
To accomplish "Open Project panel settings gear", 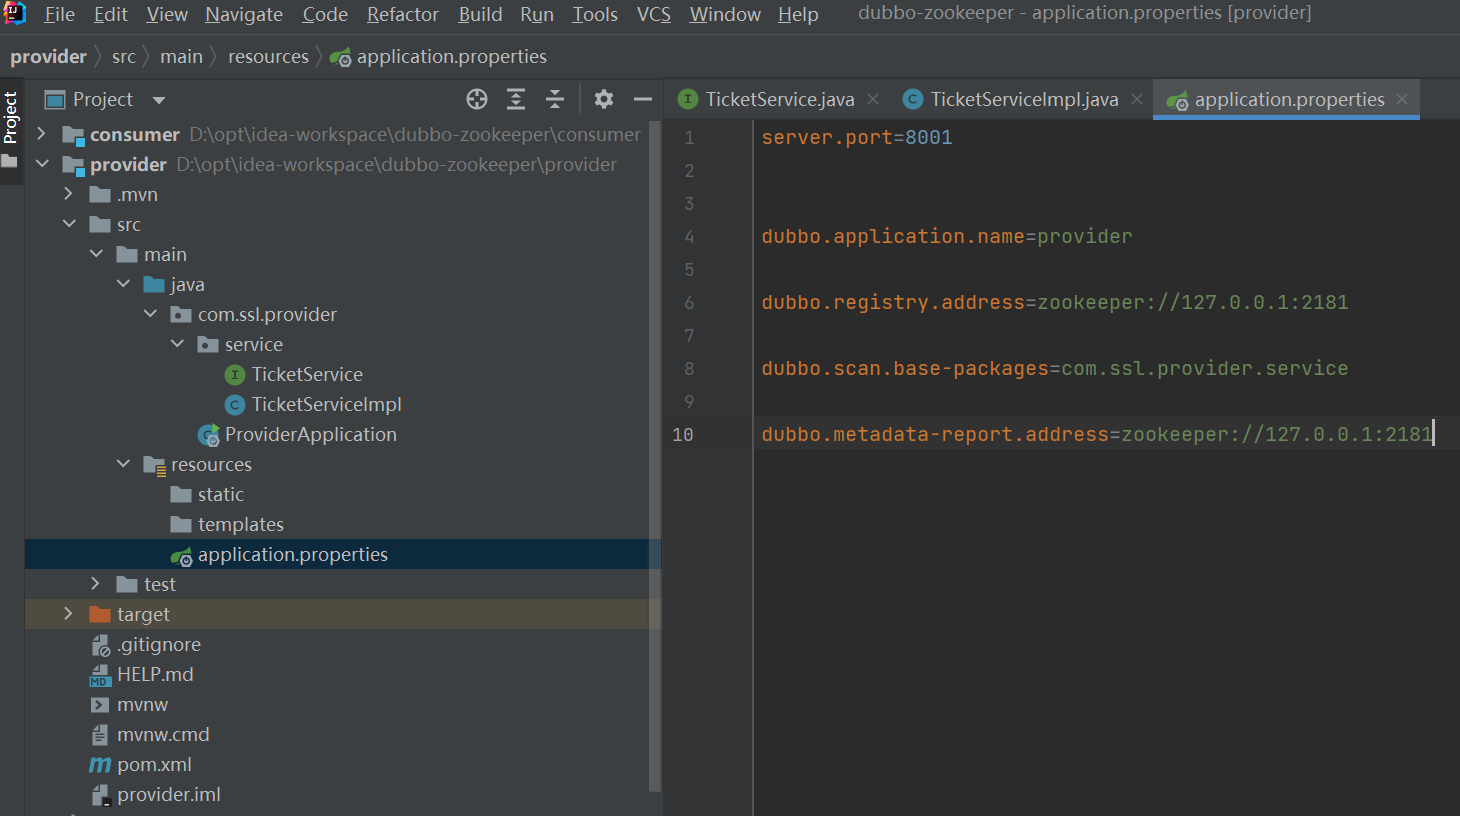I will (604, 99).
